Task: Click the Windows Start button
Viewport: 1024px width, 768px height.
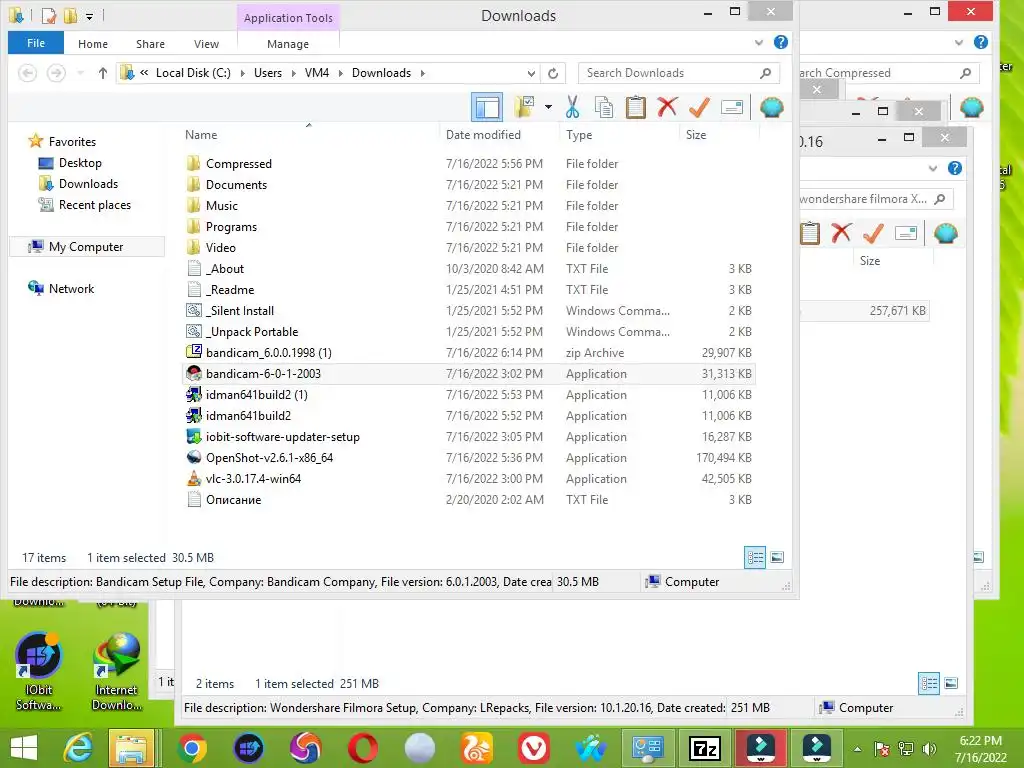Action: pyautogui.click(x=24, y=748)
